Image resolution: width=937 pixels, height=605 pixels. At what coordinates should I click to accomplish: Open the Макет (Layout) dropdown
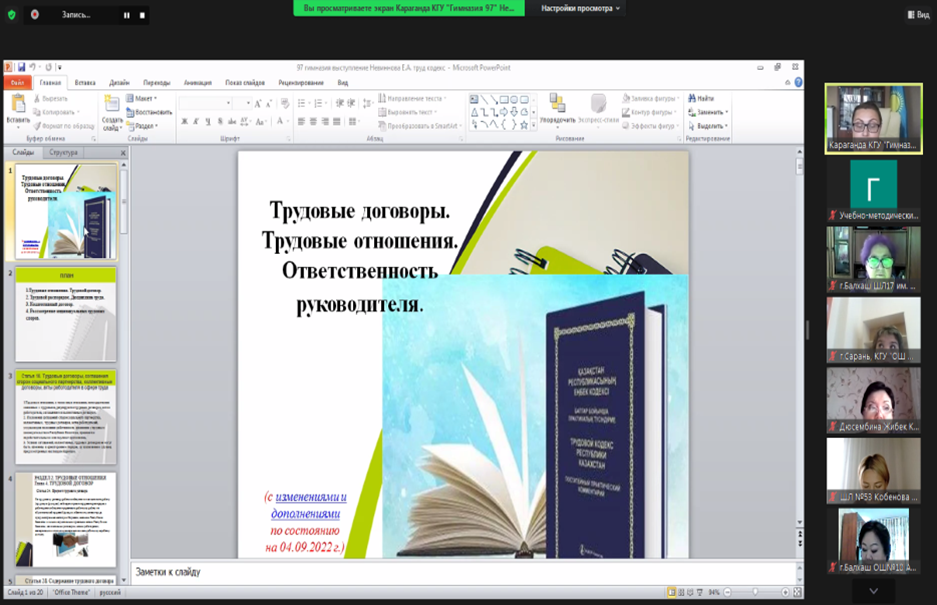(143, 98)
